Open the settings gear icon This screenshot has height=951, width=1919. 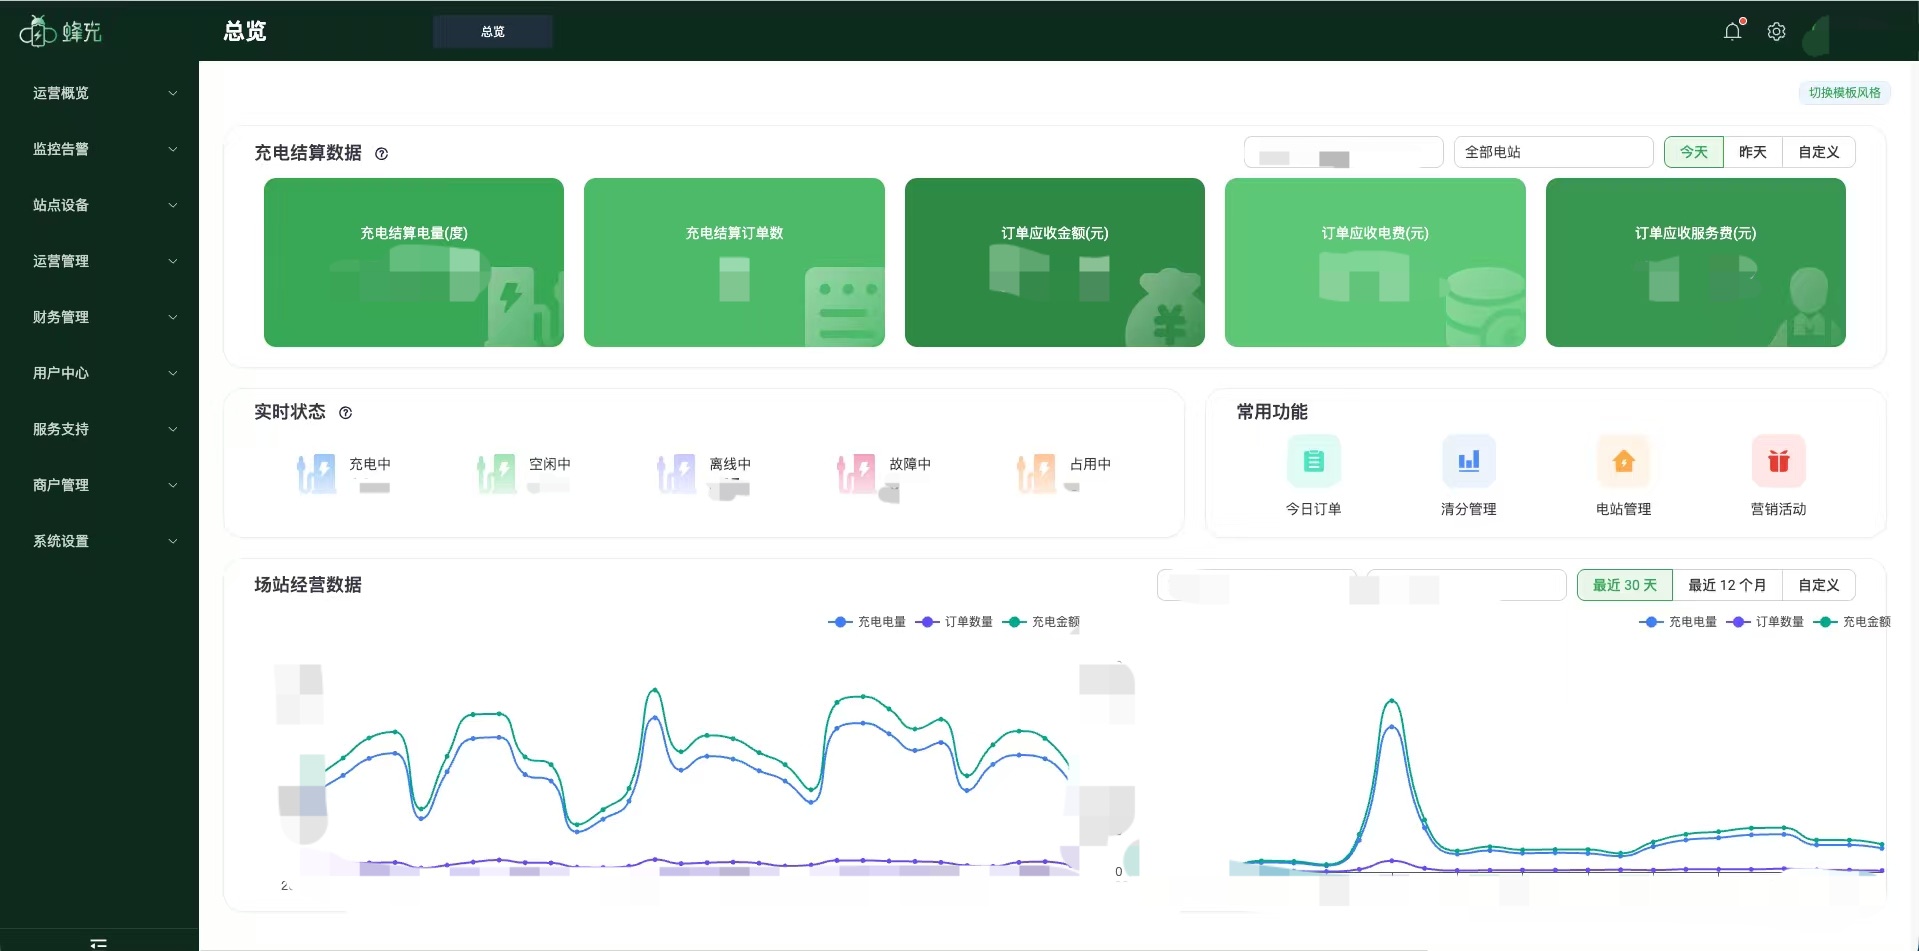(1776, 31)
